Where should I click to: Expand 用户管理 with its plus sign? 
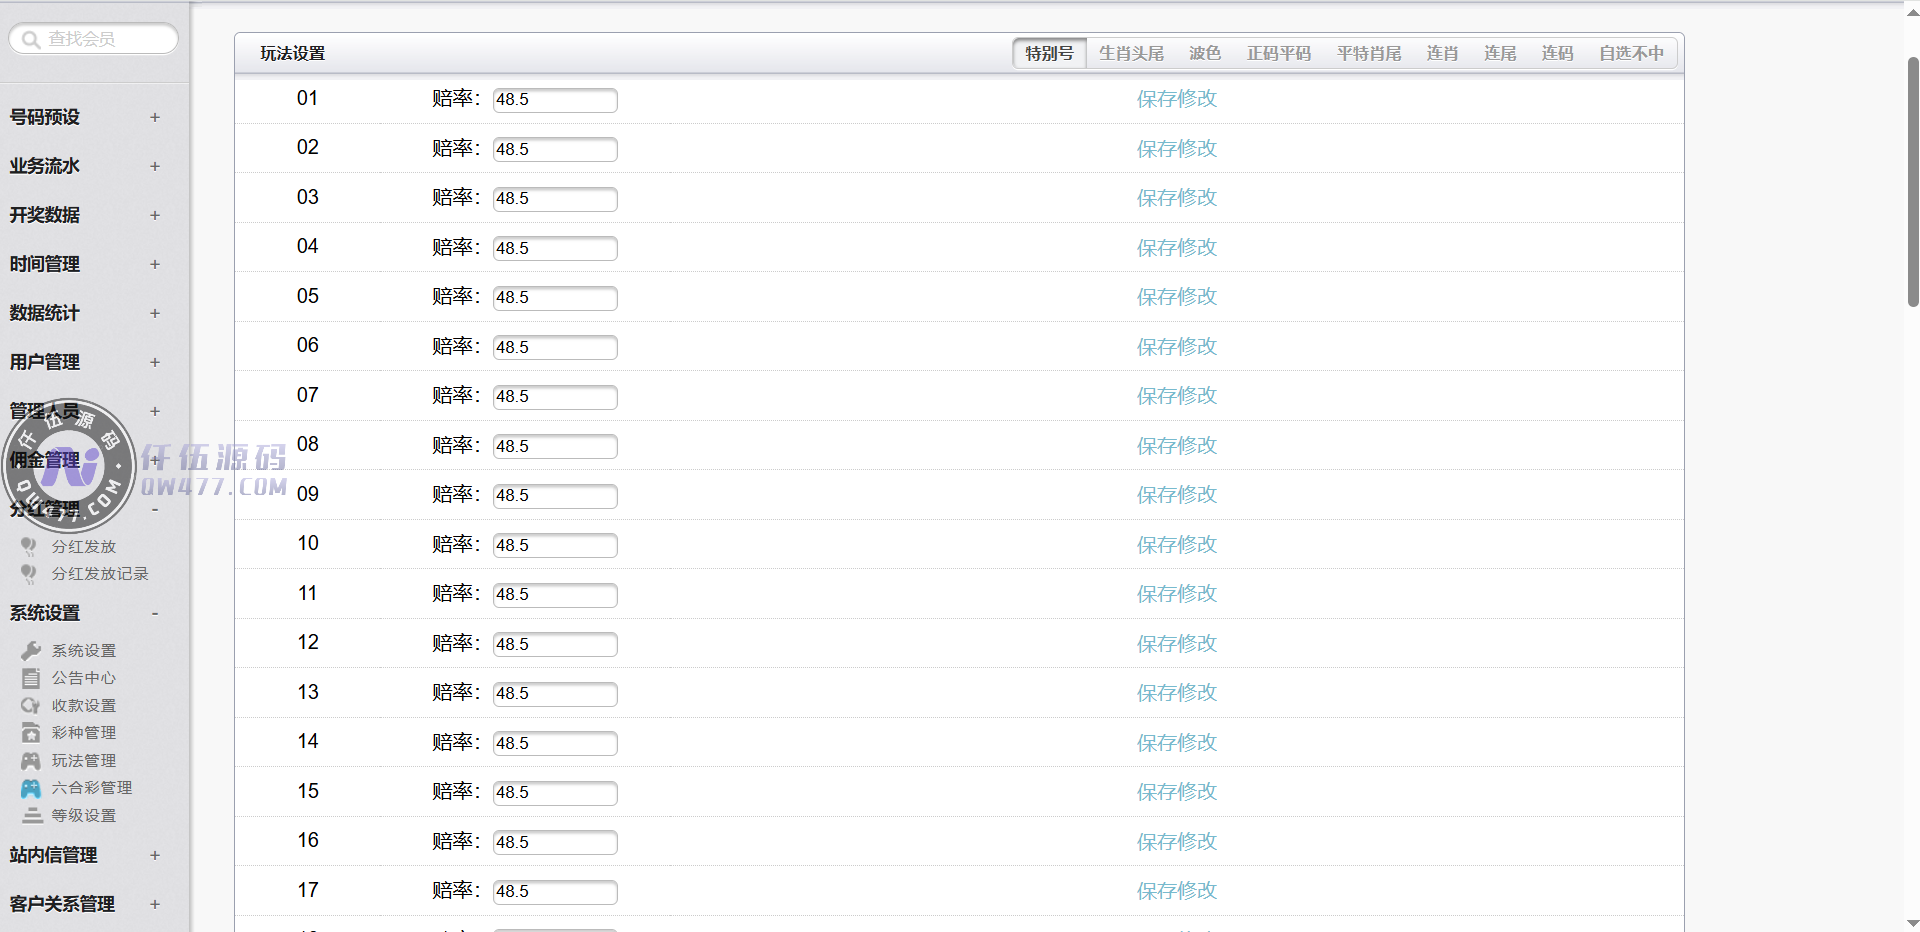154,362
